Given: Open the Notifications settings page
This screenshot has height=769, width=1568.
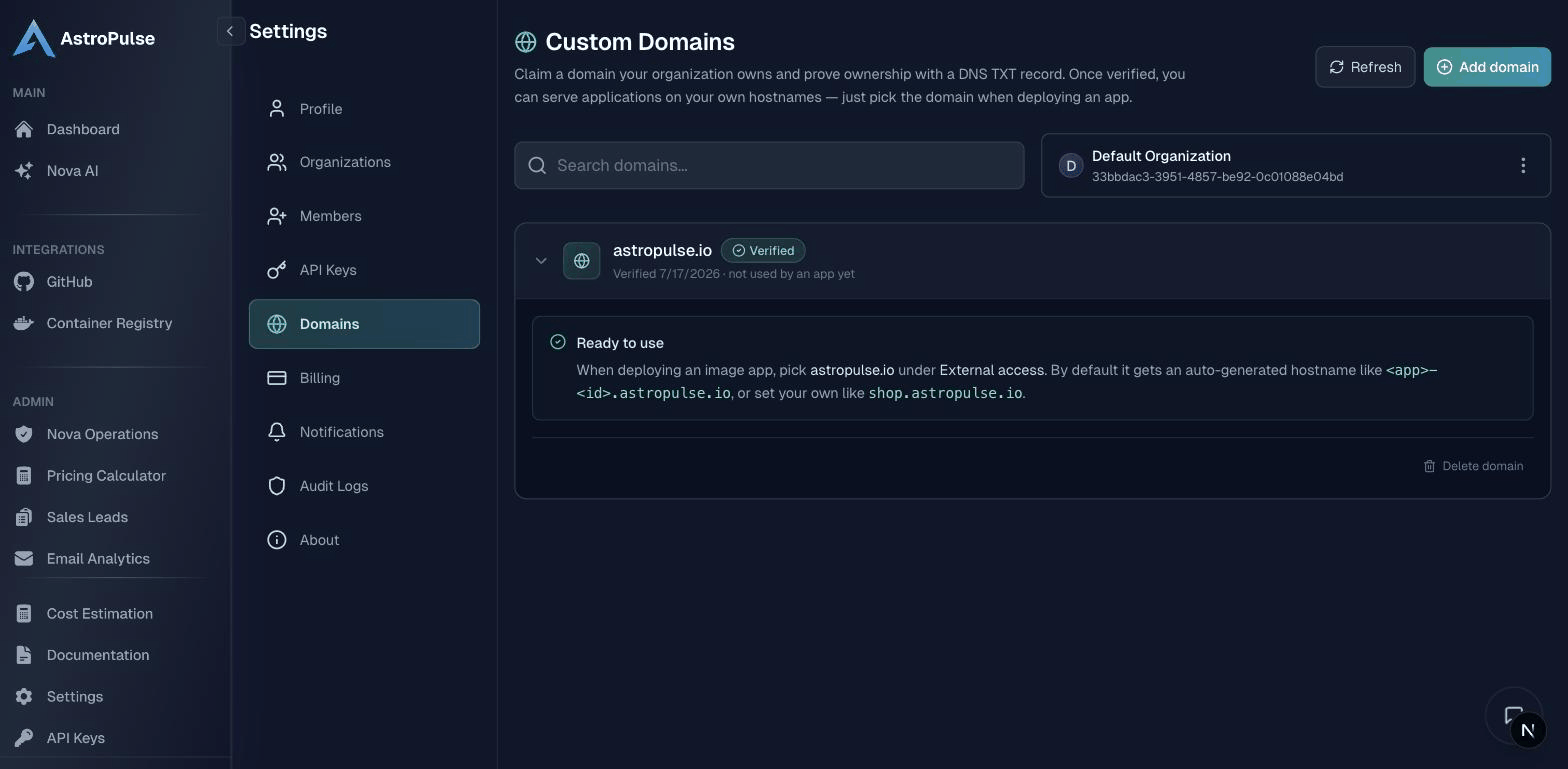Looking at the screenshot, I should [x=364, y=432].
